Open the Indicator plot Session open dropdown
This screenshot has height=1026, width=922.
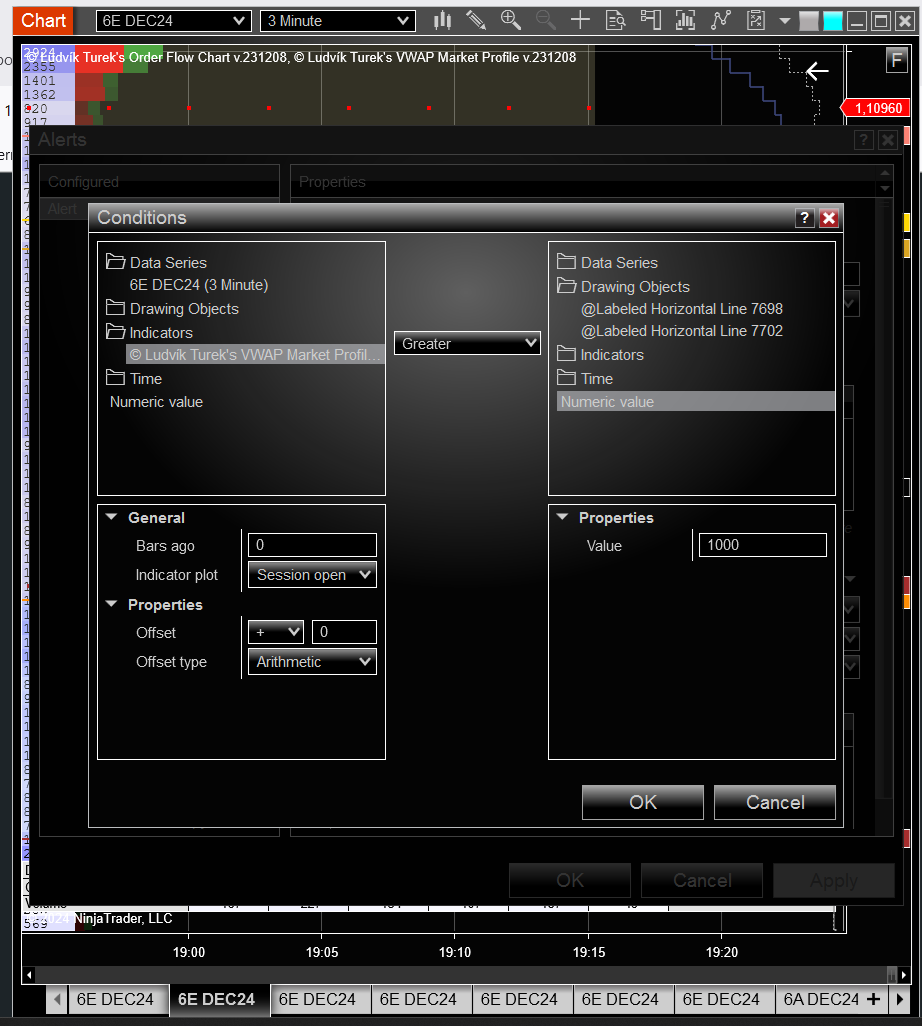pyautogui.click(x=312, y=575)
